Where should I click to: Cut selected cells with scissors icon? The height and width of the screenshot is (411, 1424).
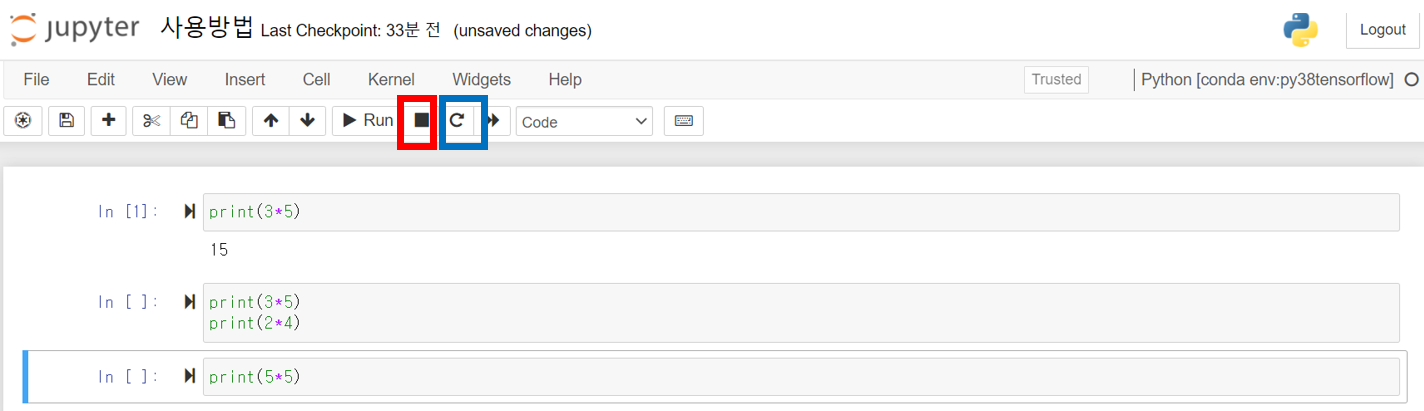[151, 121]
